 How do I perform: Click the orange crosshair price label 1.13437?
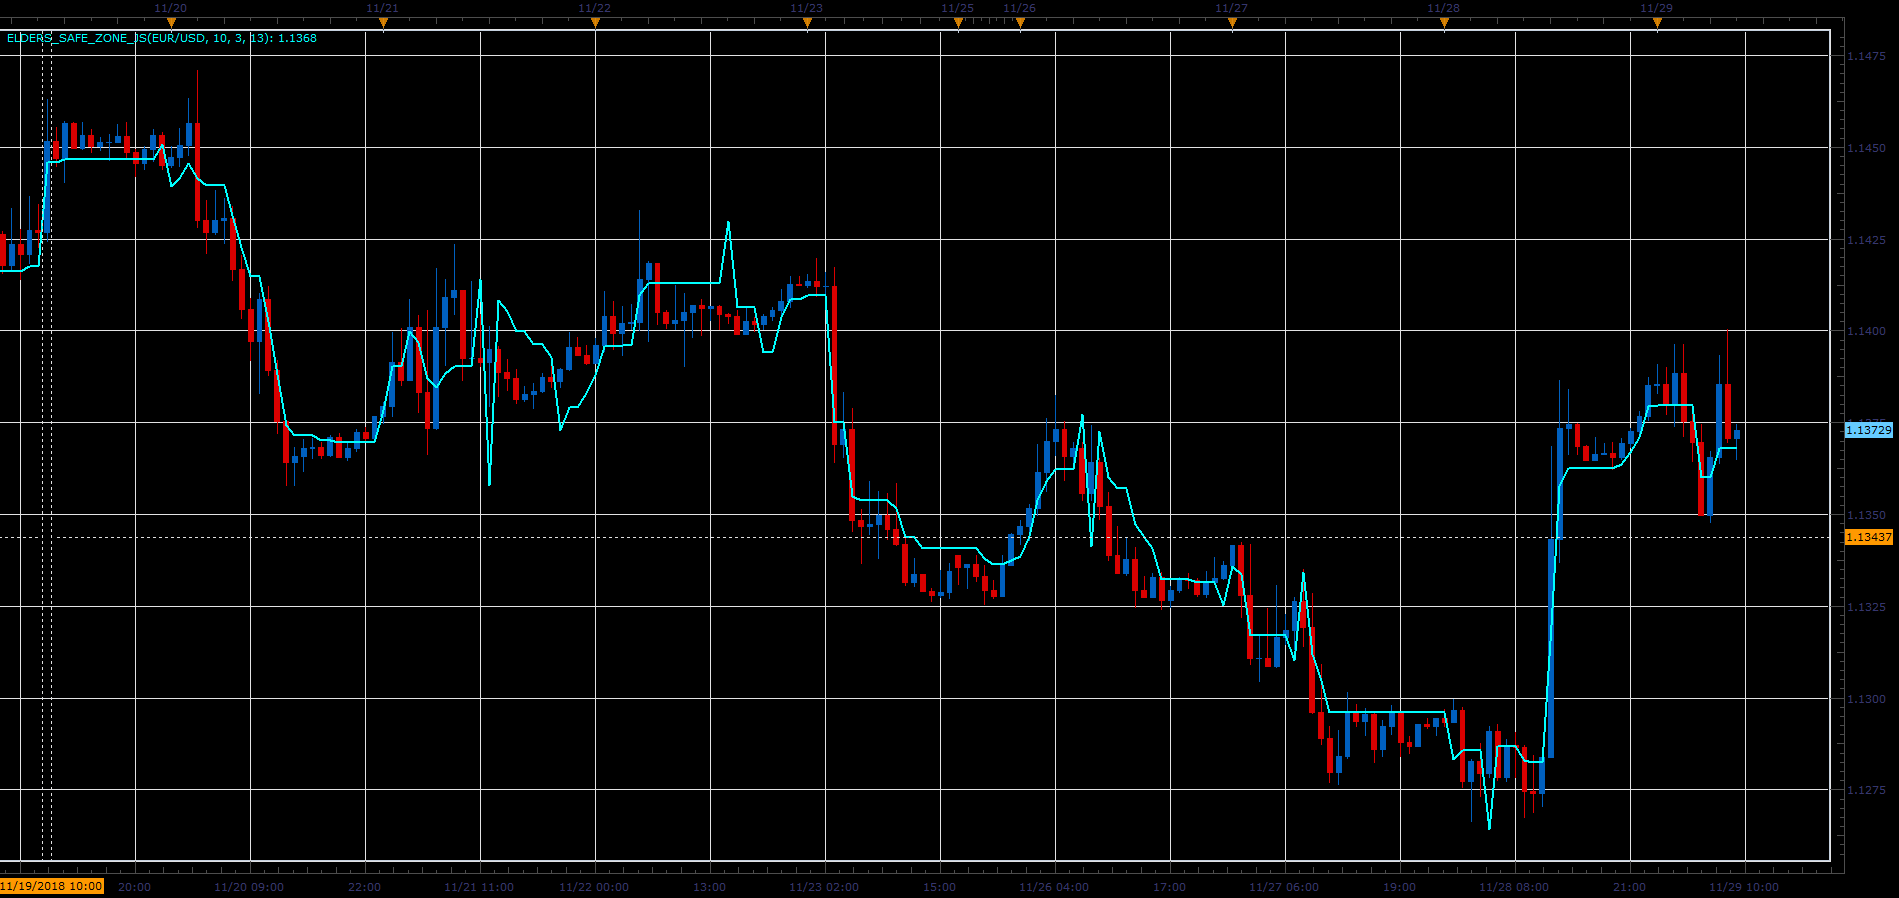pos(1868,537)
